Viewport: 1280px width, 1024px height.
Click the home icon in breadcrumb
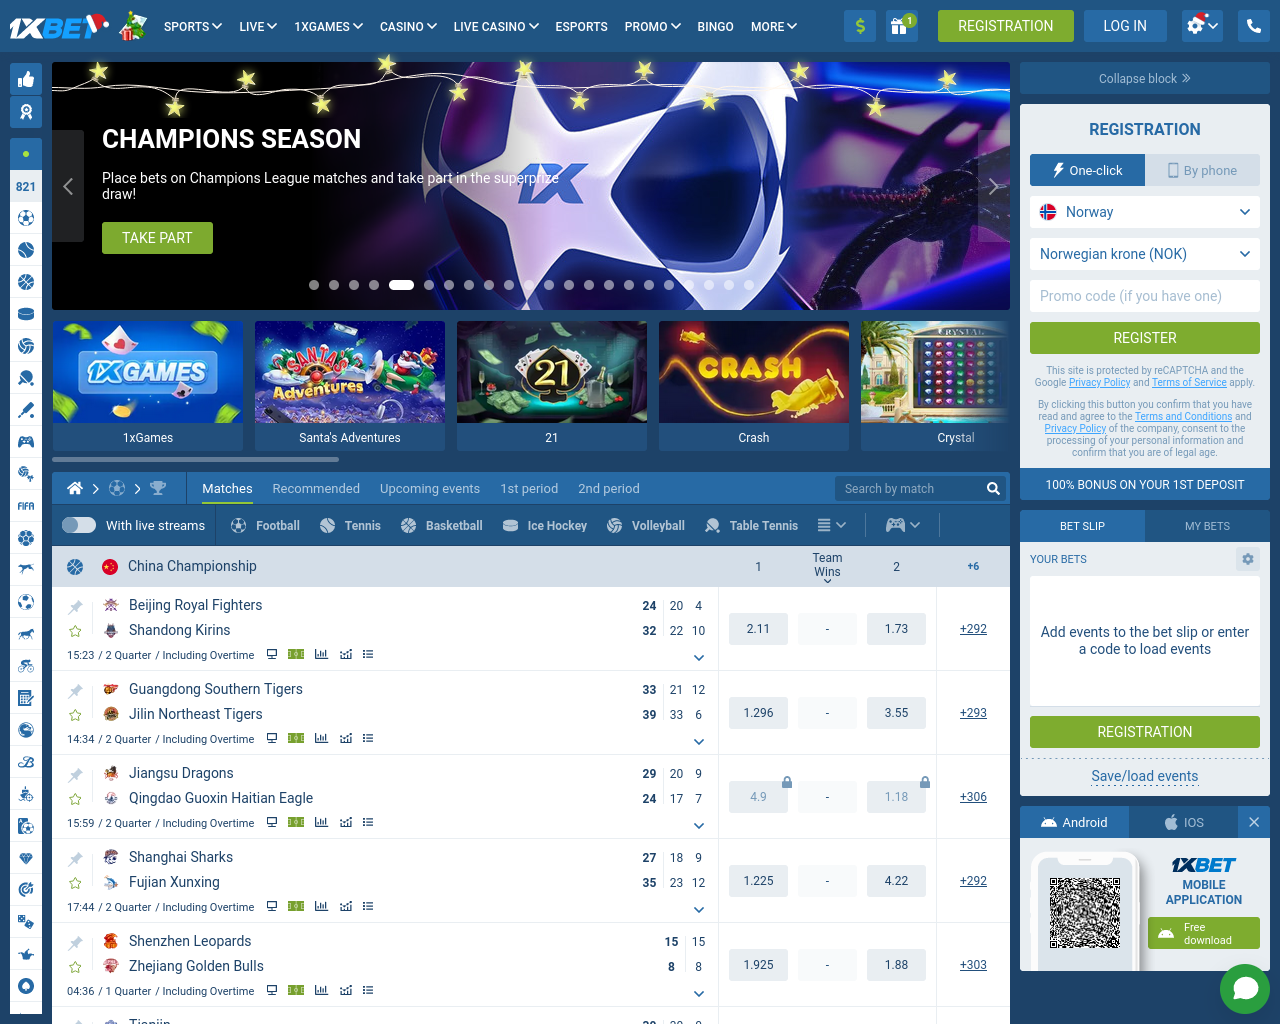75,488
